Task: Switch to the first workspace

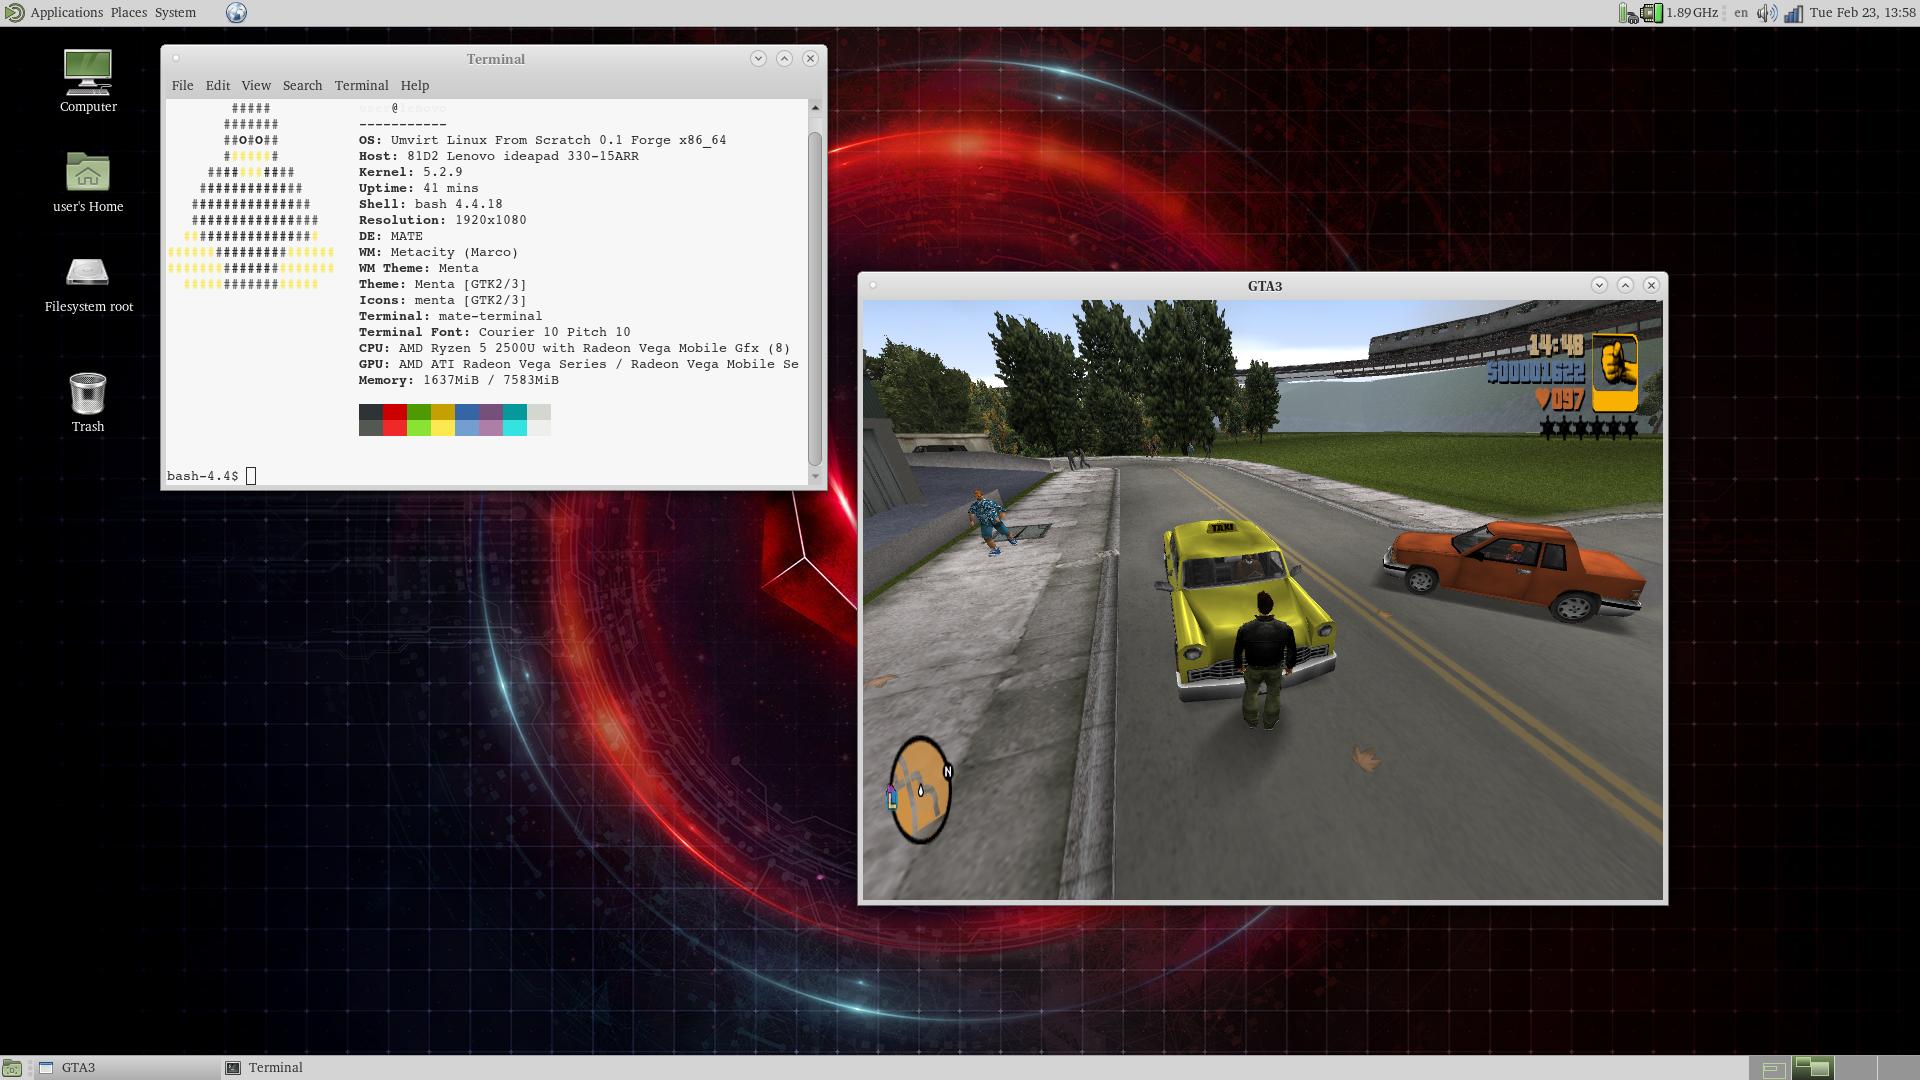Action: point(1773,1068)
